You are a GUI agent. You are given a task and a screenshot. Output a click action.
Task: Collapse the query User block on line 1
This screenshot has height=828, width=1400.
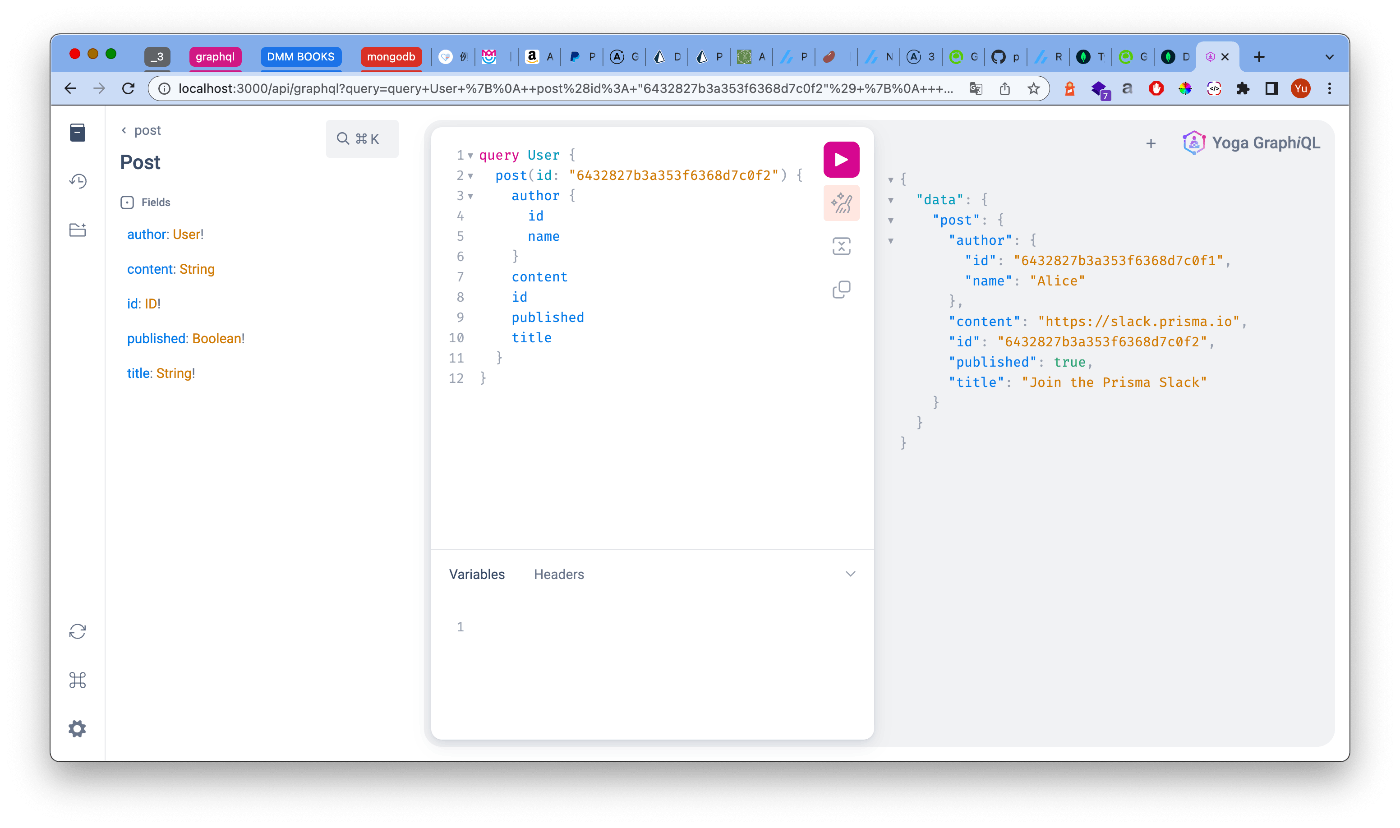470,156
